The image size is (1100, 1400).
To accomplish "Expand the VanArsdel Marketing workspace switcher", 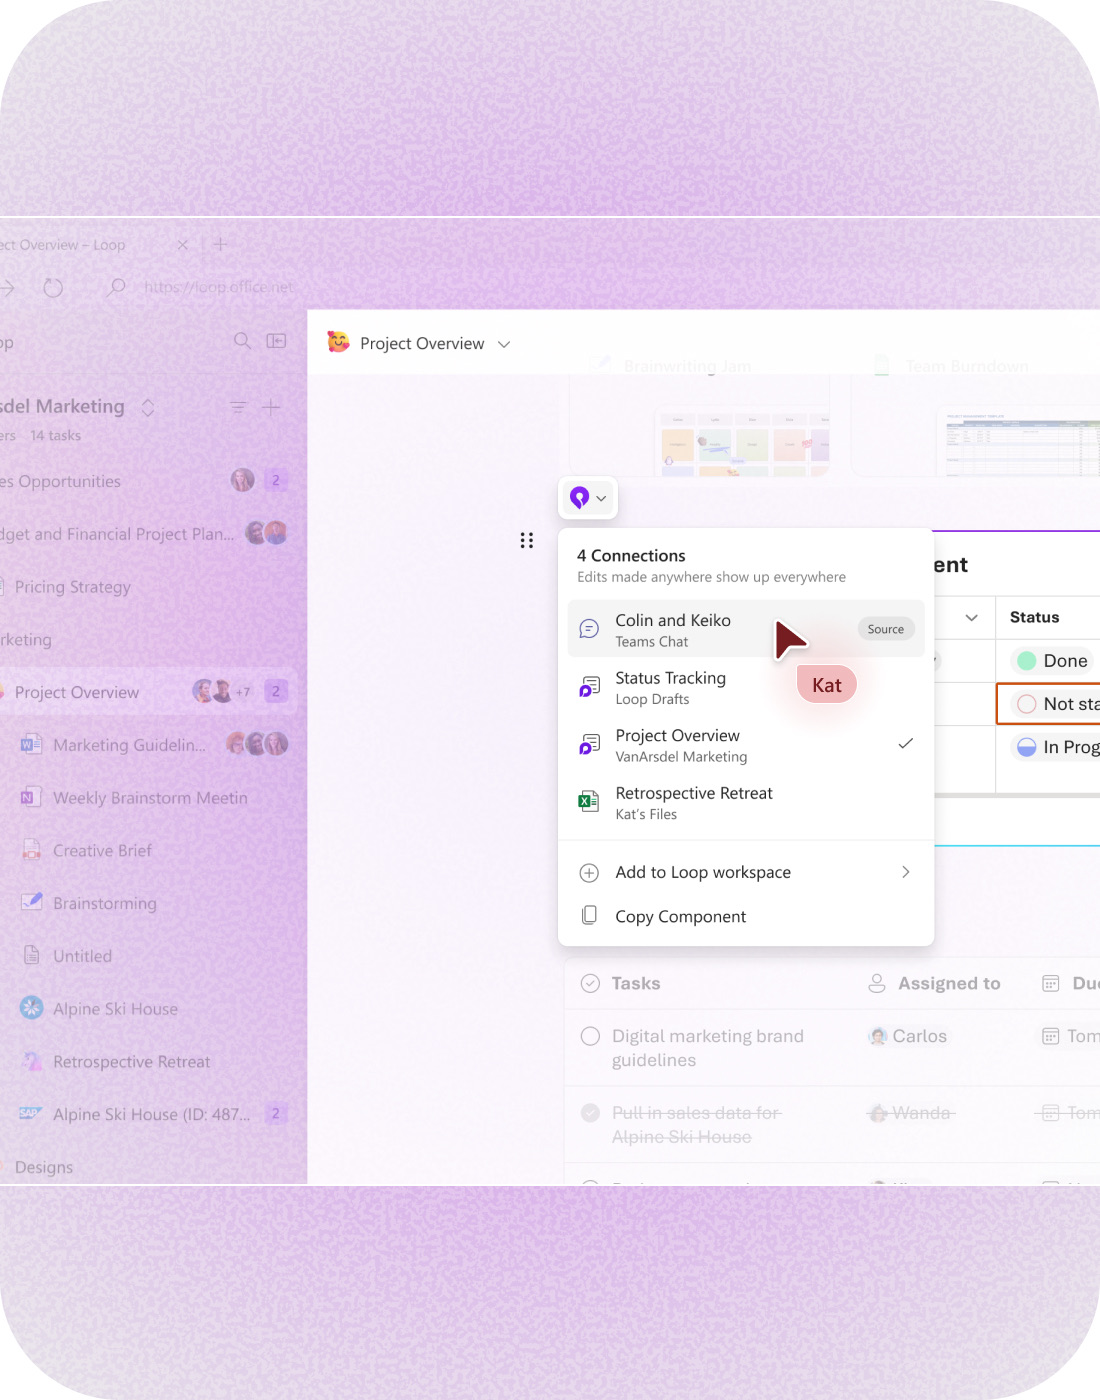I will click(x=148, y=407).
